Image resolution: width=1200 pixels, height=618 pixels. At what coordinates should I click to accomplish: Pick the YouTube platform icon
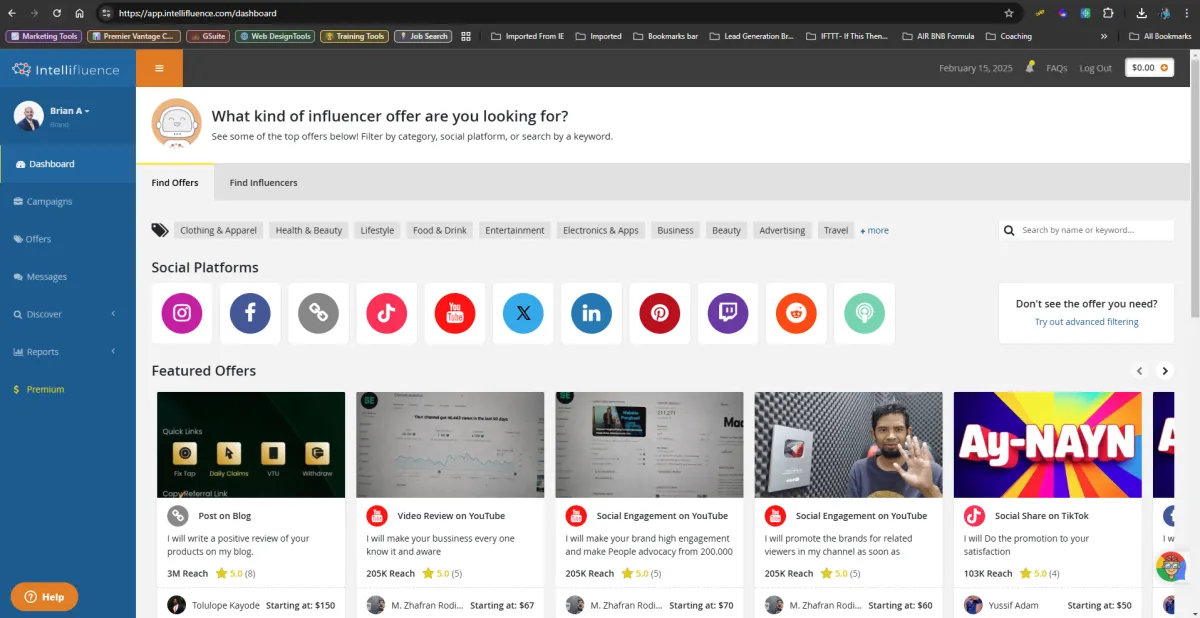tap(455, 313)
